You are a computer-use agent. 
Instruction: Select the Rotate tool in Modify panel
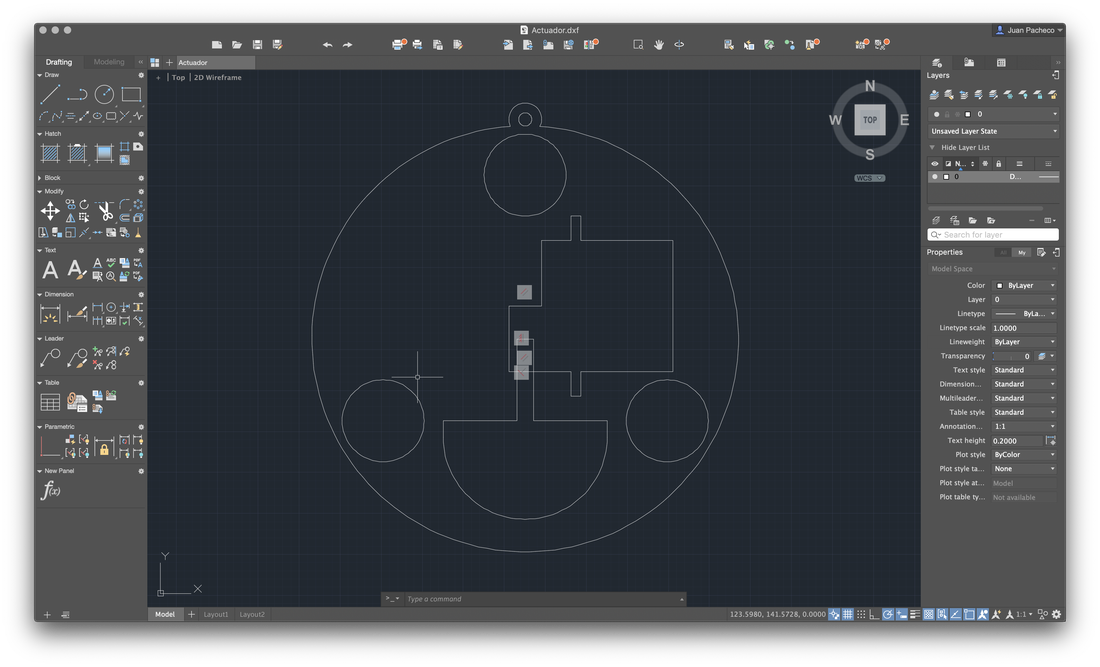click(x=84, y=204)
